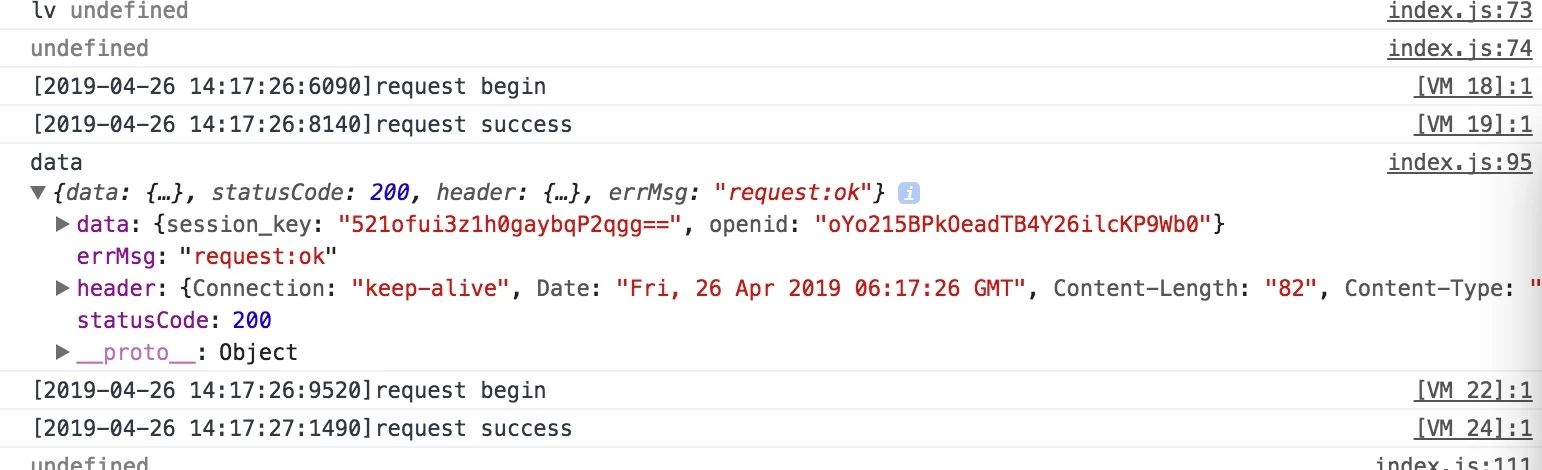Expand the data session_key entry
The width and height of the screenshot is (1542, 470).
(x=62, y=224)
